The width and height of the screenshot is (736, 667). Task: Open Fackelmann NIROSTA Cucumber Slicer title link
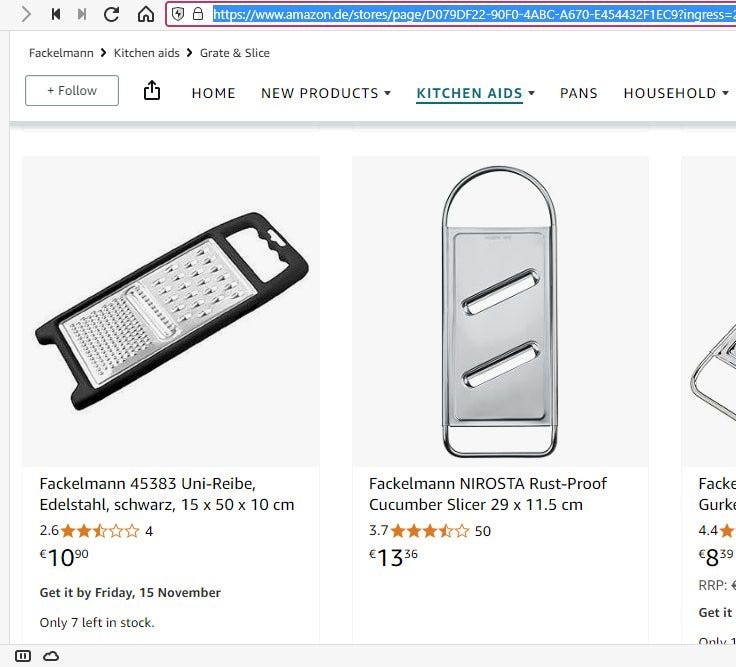coord(488,494)
